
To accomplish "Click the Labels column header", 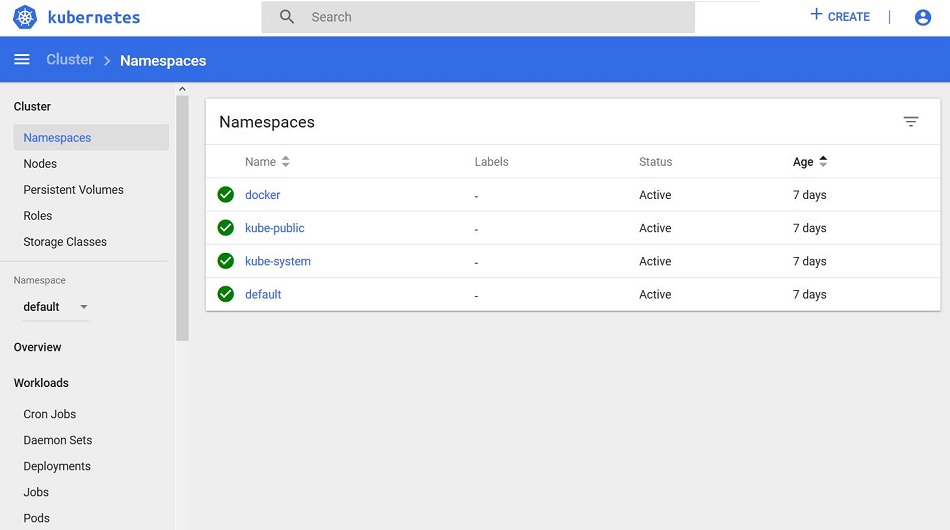I will (491, 162).
